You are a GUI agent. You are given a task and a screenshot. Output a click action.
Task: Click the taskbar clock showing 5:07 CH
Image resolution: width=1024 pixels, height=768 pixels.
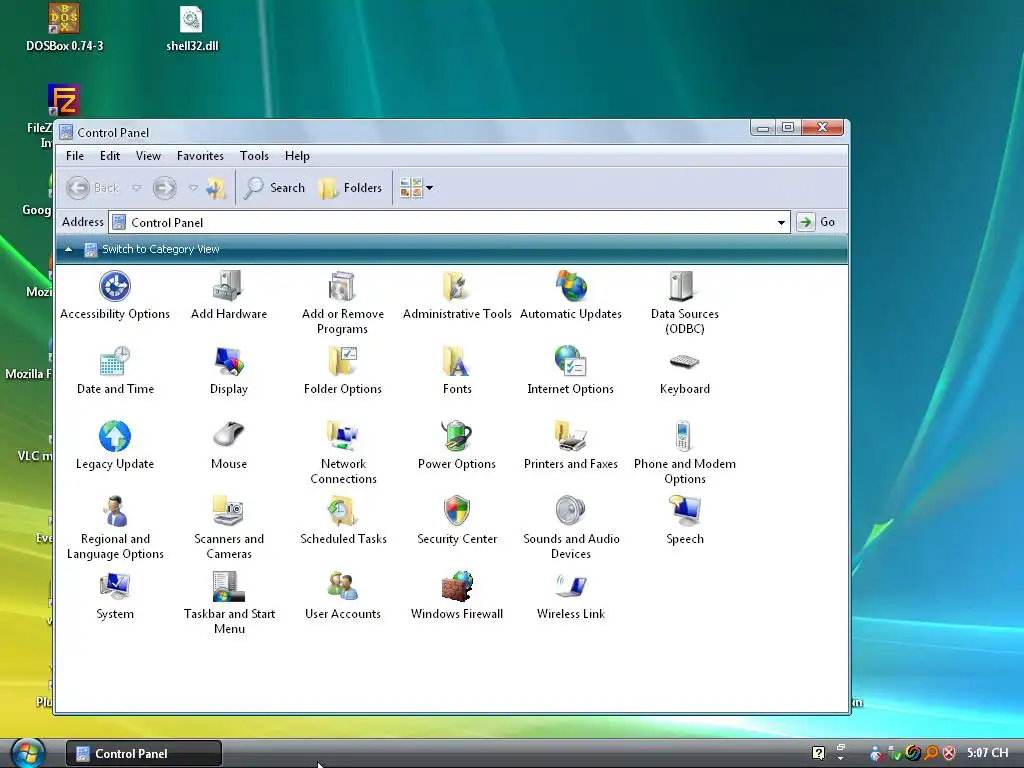[x=987, y=753]
